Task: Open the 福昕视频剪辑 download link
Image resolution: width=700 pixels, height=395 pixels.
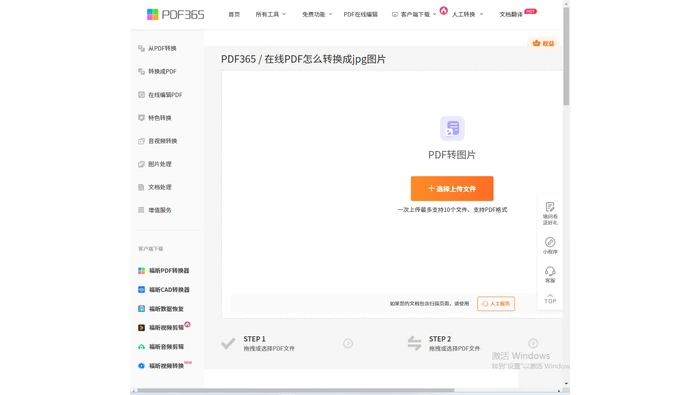Action: click(166, 328)
